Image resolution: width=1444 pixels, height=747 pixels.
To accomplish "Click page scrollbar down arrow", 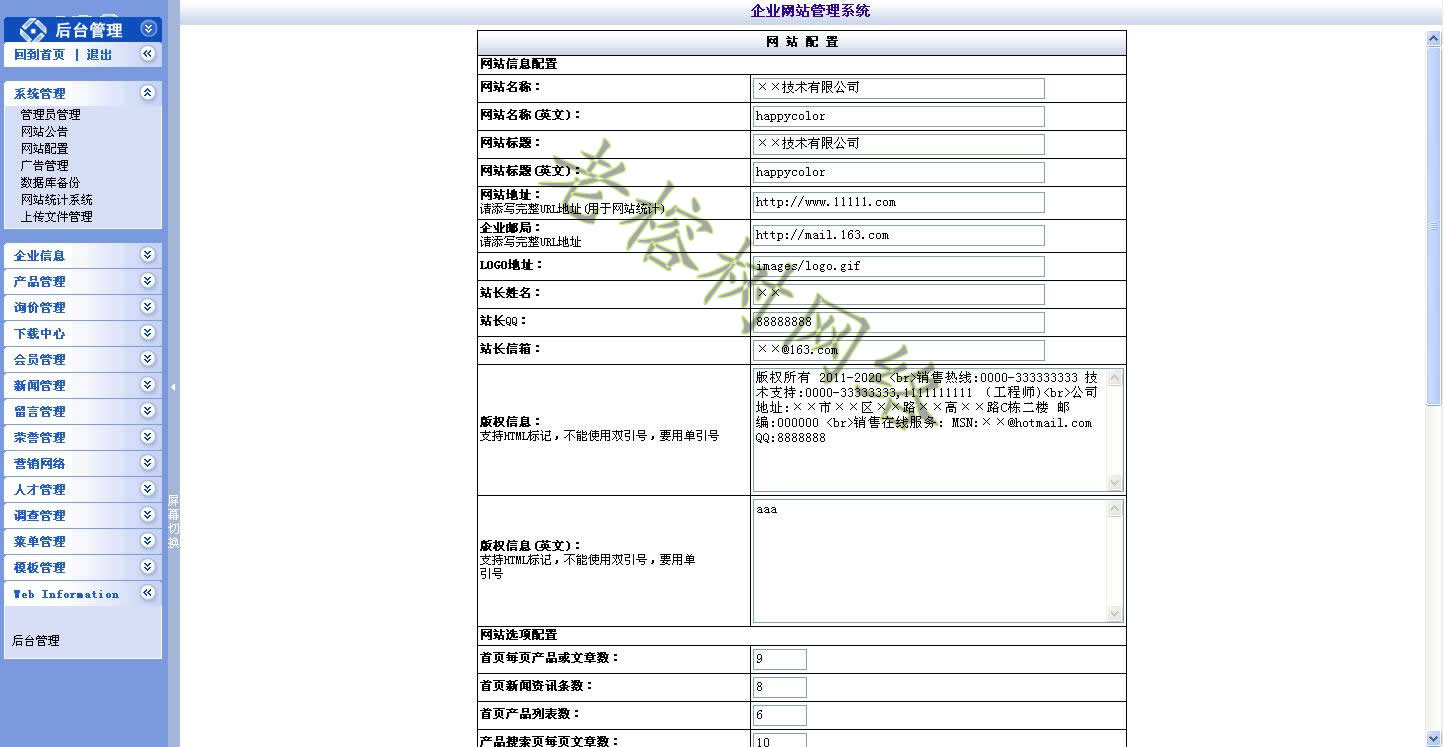I will point(1434,738).
